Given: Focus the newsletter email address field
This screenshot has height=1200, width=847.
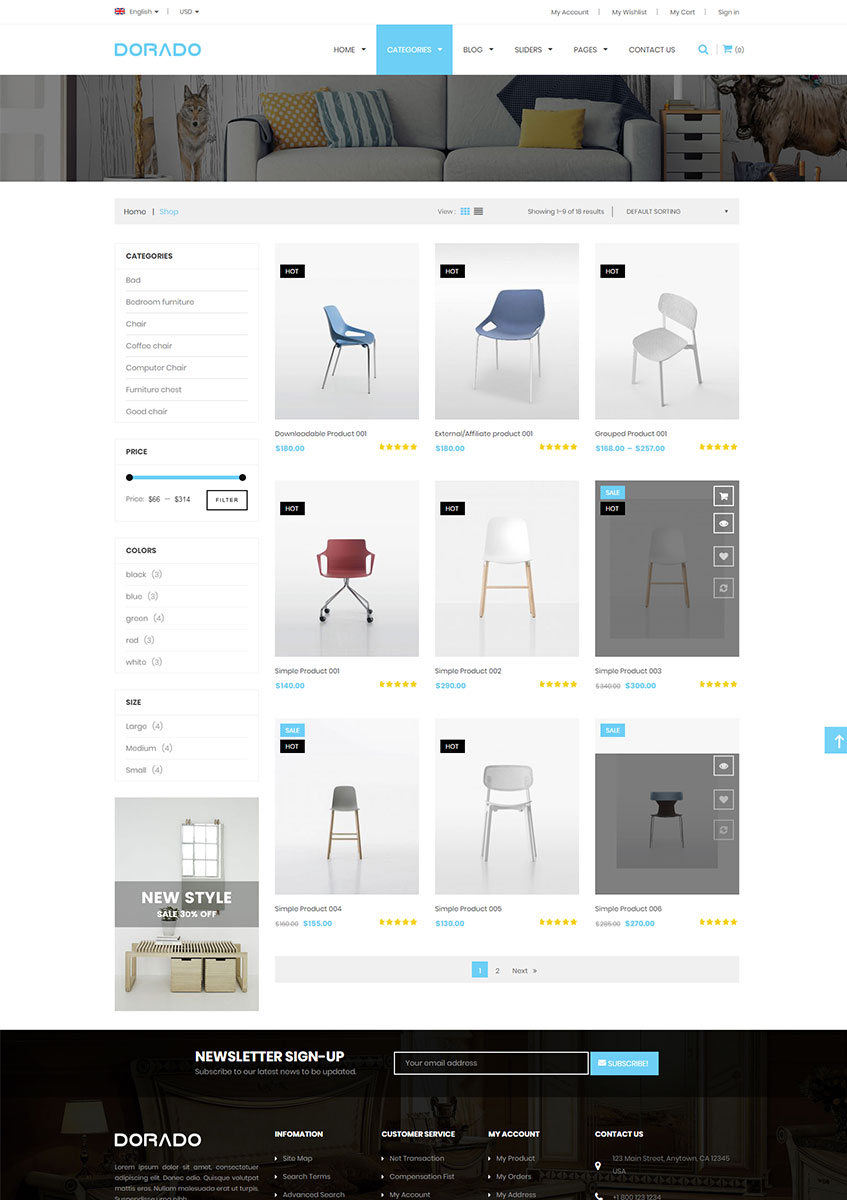Looking at the screenshot, I should [x=491, y=1063].
